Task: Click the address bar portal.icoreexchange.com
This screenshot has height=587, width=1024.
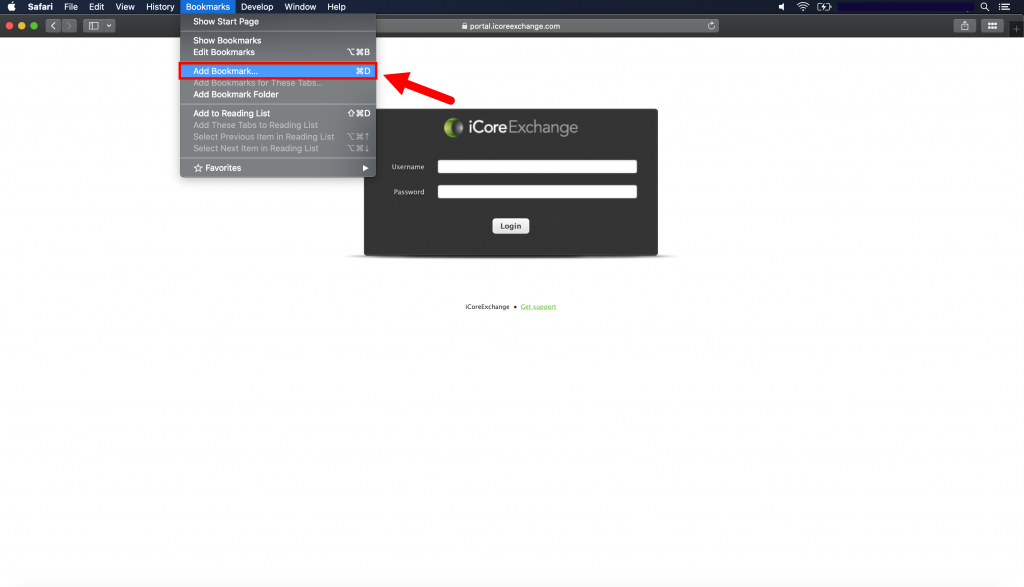Action: click(x=515, y=26)
